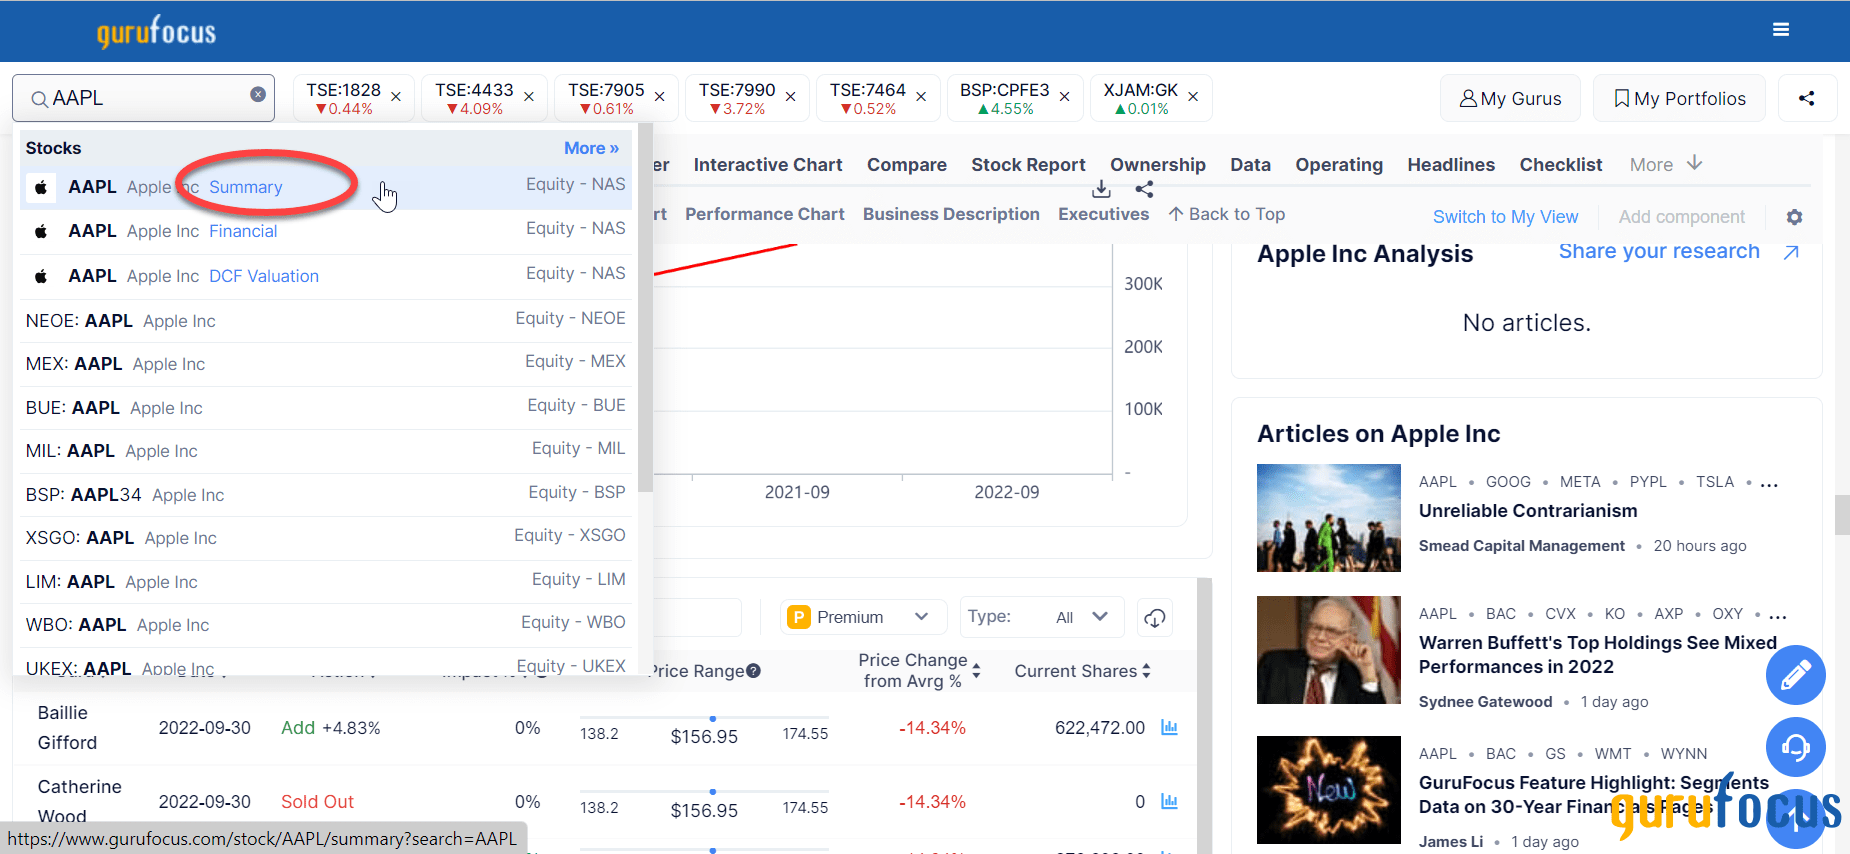
Task: Open Unreliable Contrarianism article title
Action: point(1528,511)
